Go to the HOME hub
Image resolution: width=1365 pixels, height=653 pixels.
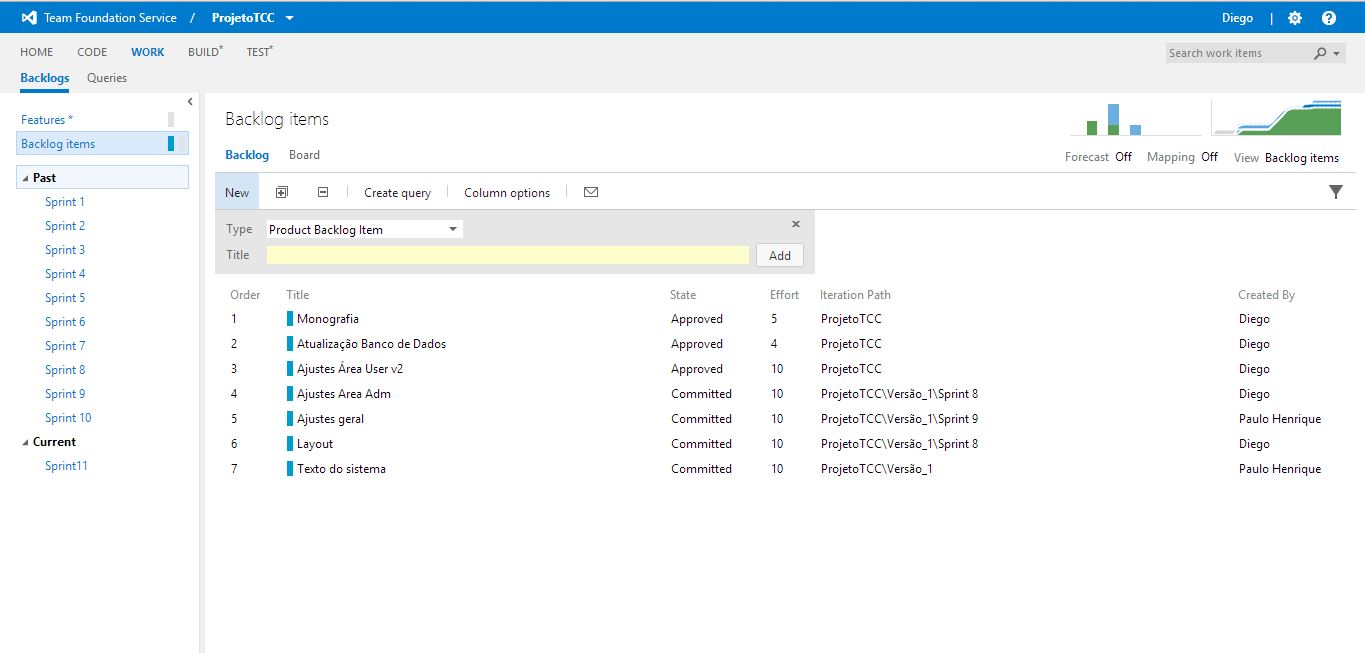(x=37, y=52)
